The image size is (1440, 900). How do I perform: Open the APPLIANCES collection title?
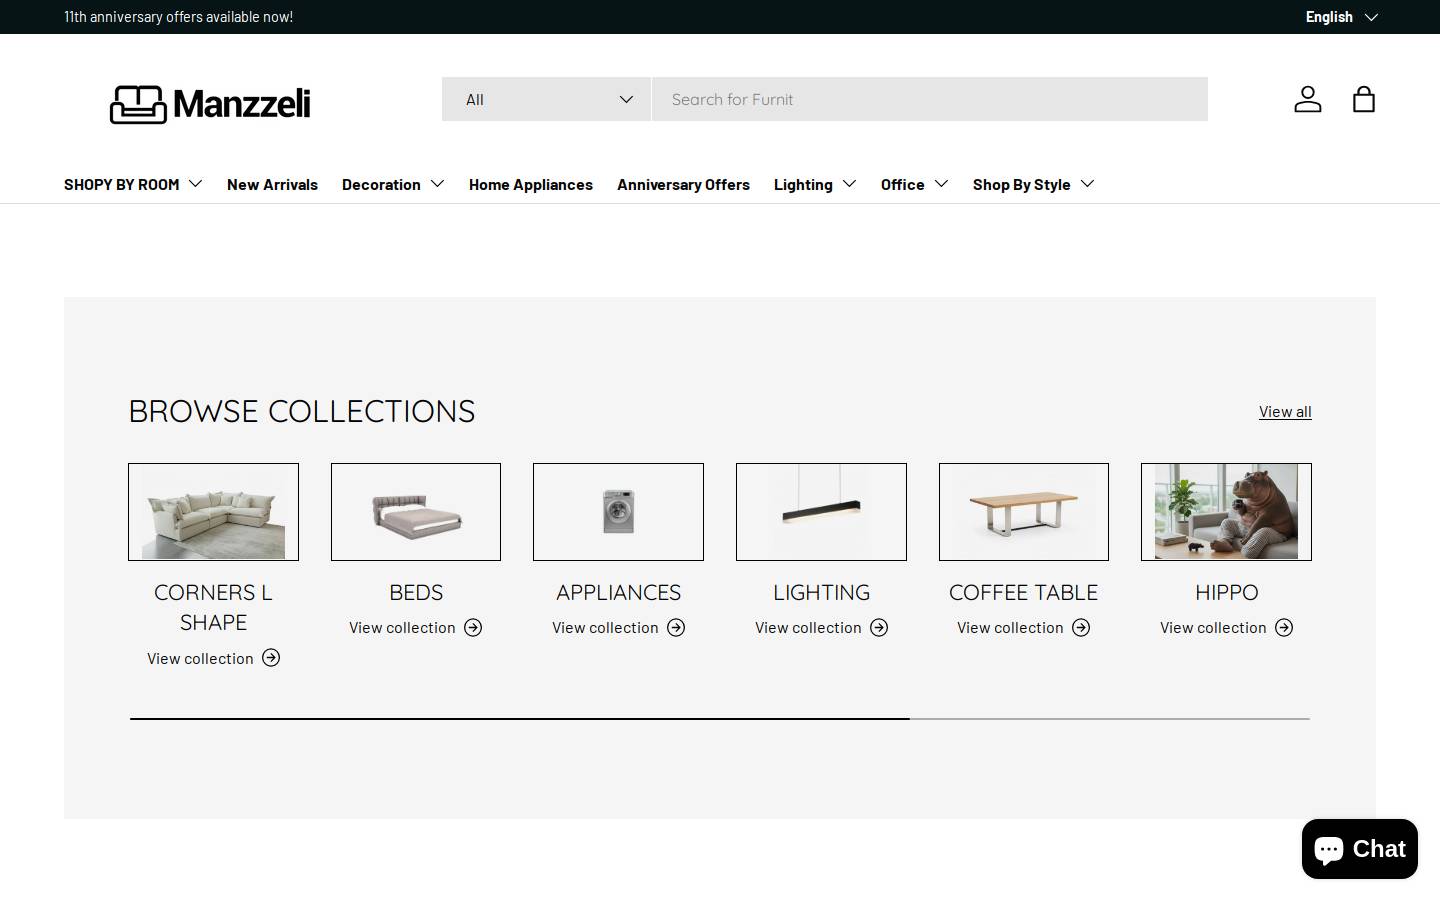point(618,592)
